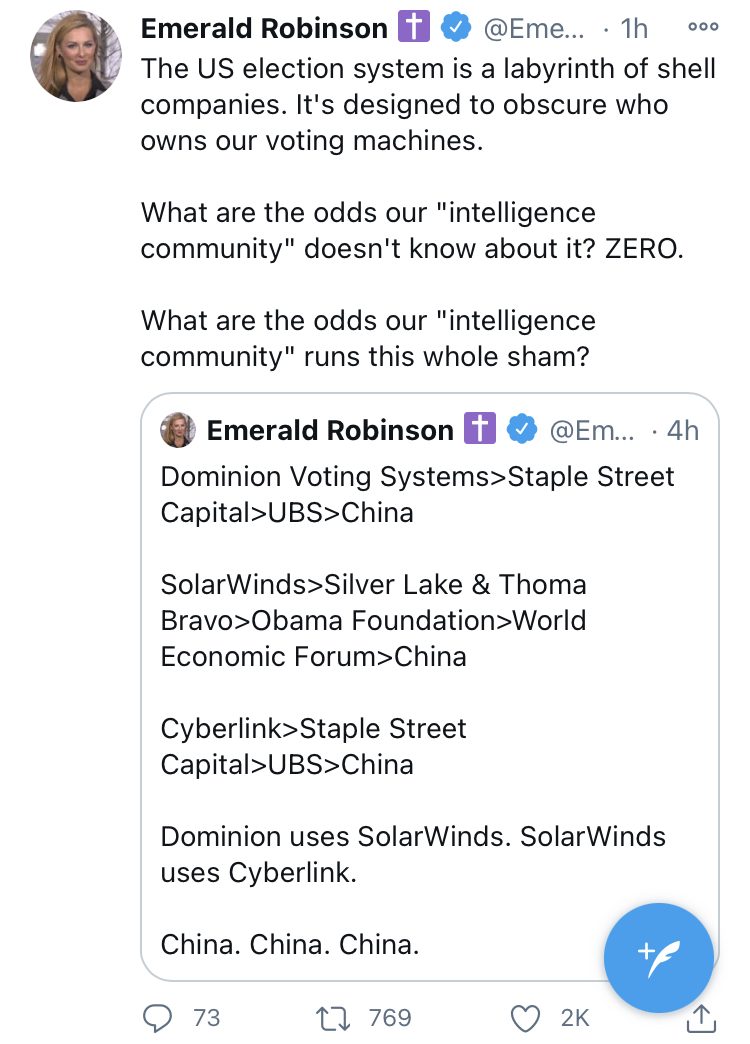
Task: Tap the verified badge in the quoted tweet
Action: 521,430
